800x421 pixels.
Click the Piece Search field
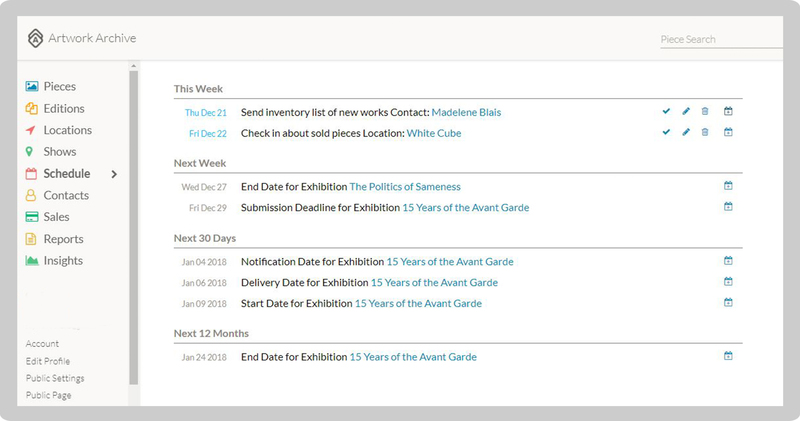pyautogui.click(x=718, y=40)
